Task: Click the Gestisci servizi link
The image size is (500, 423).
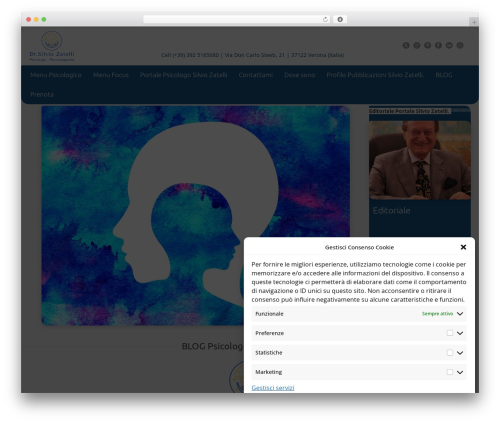Action: 273,388
